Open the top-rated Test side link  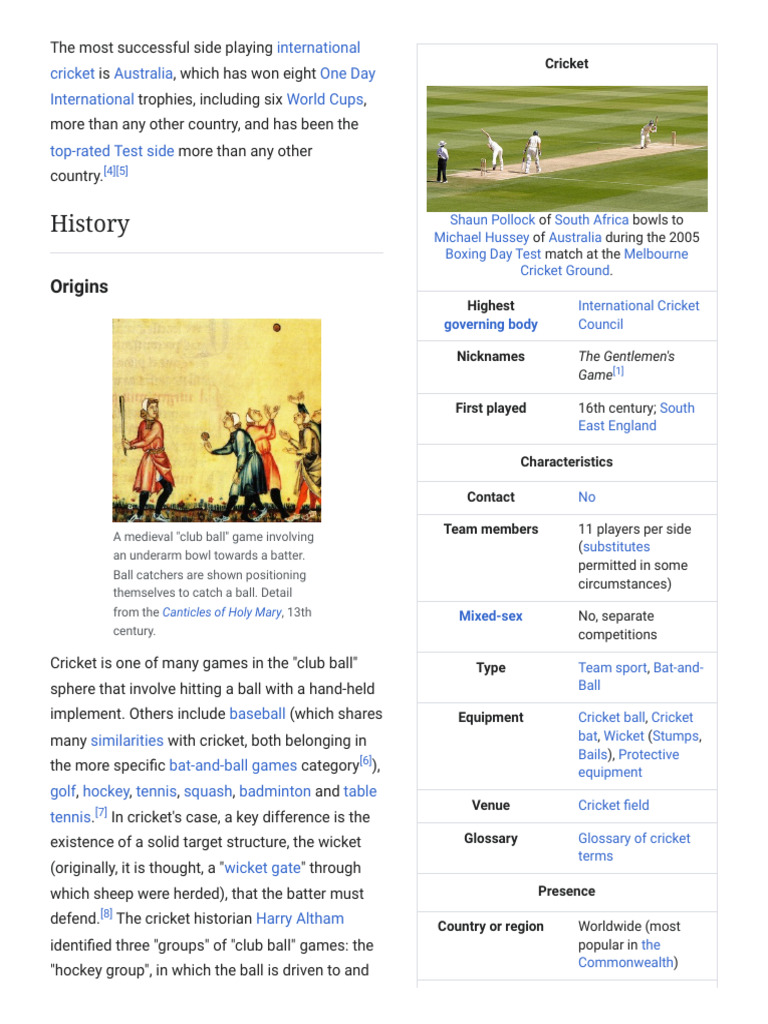click(112, 151)
